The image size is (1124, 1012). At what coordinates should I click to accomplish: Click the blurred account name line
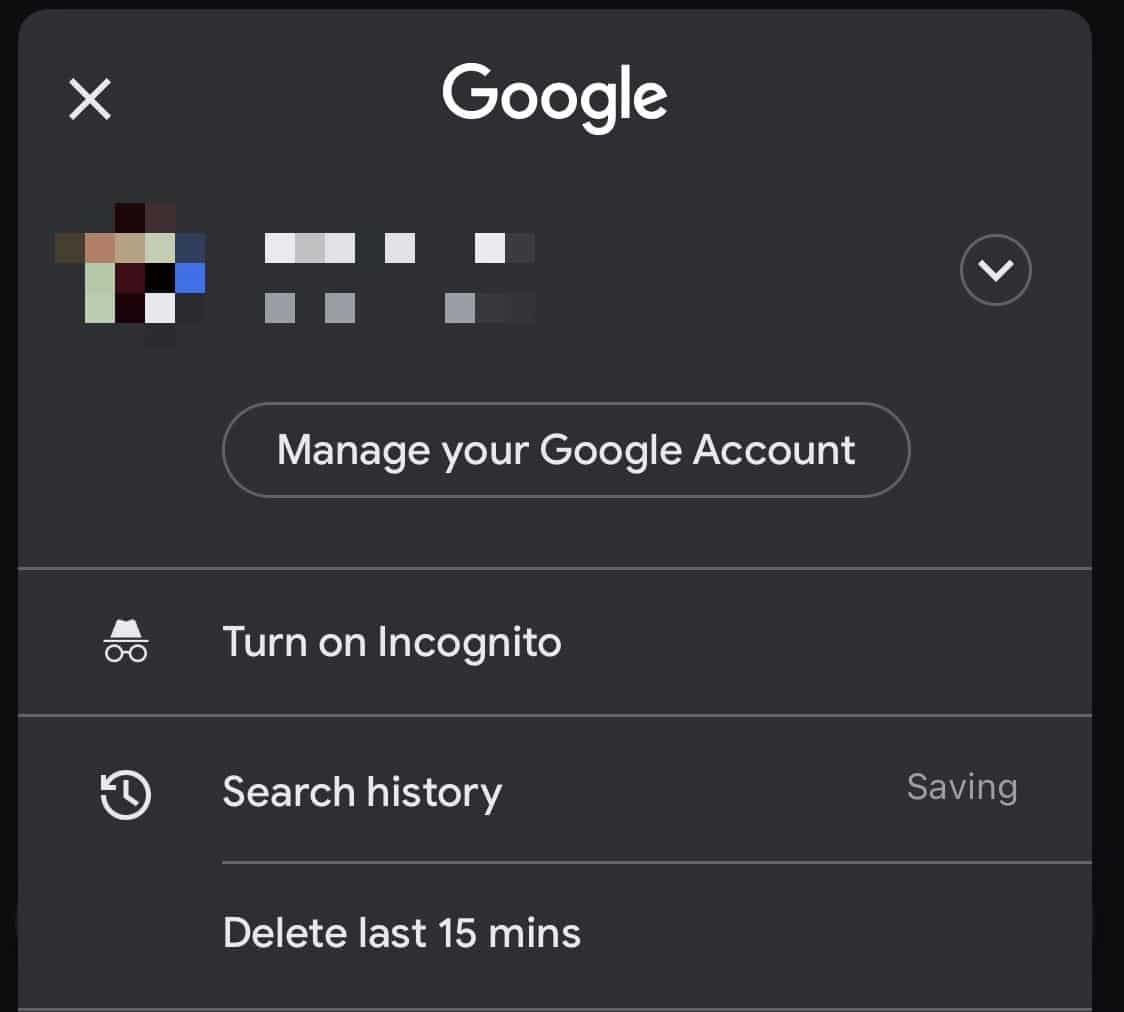(x=399, y=247)
